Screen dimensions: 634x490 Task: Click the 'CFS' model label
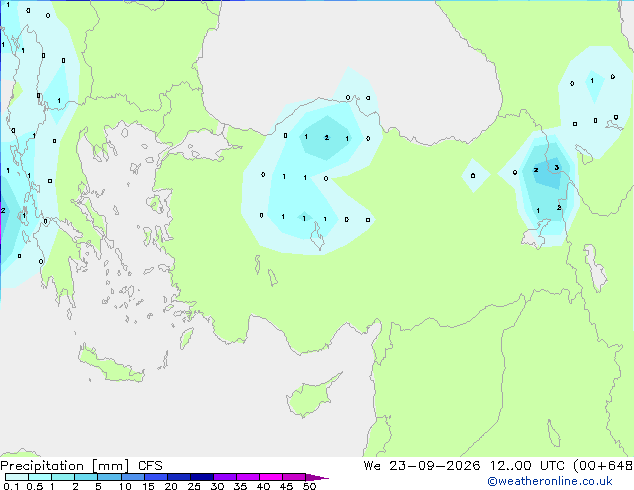pos(150,466)
